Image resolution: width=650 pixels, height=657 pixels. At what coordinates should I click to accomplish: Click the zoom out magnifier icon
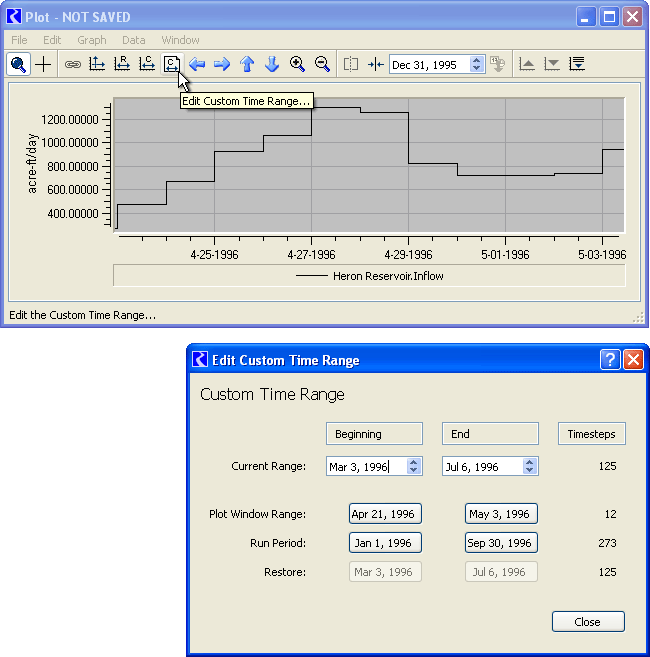322,64
